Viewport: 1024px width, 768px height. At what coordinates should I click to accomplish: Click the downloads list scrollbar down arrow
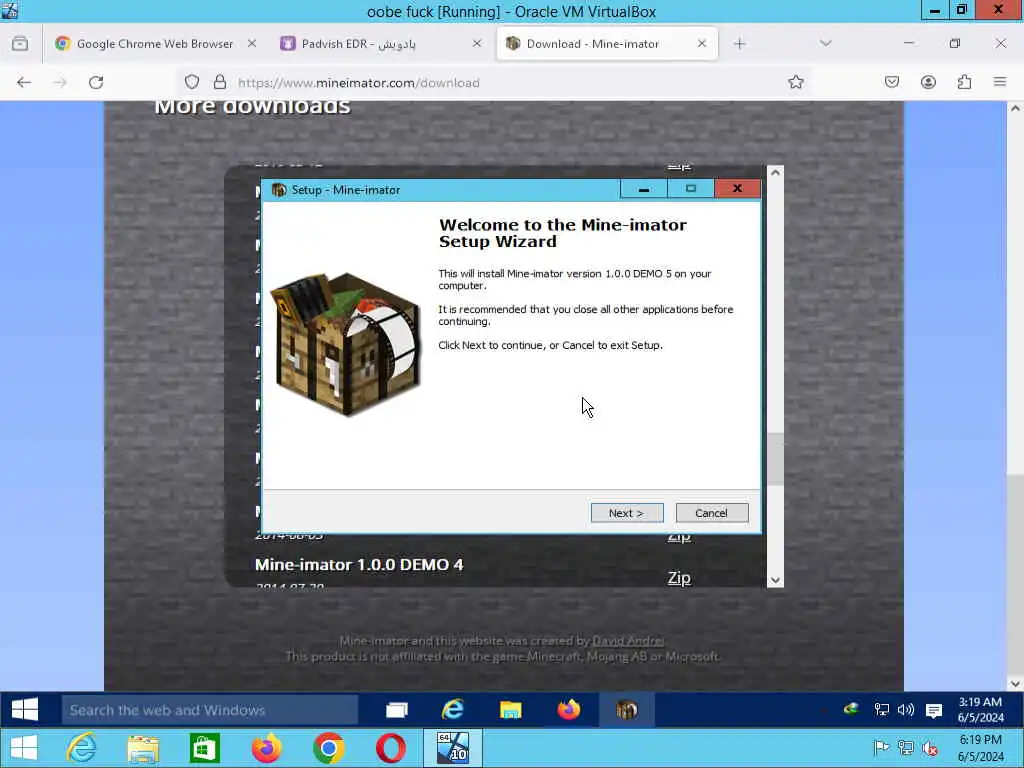point(775,580)
